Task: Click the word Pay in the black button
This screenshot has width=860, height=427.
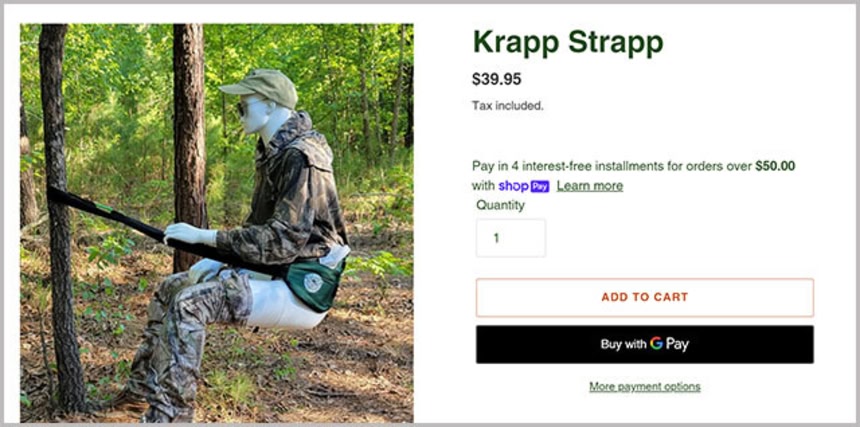Action: coord(678,344)
